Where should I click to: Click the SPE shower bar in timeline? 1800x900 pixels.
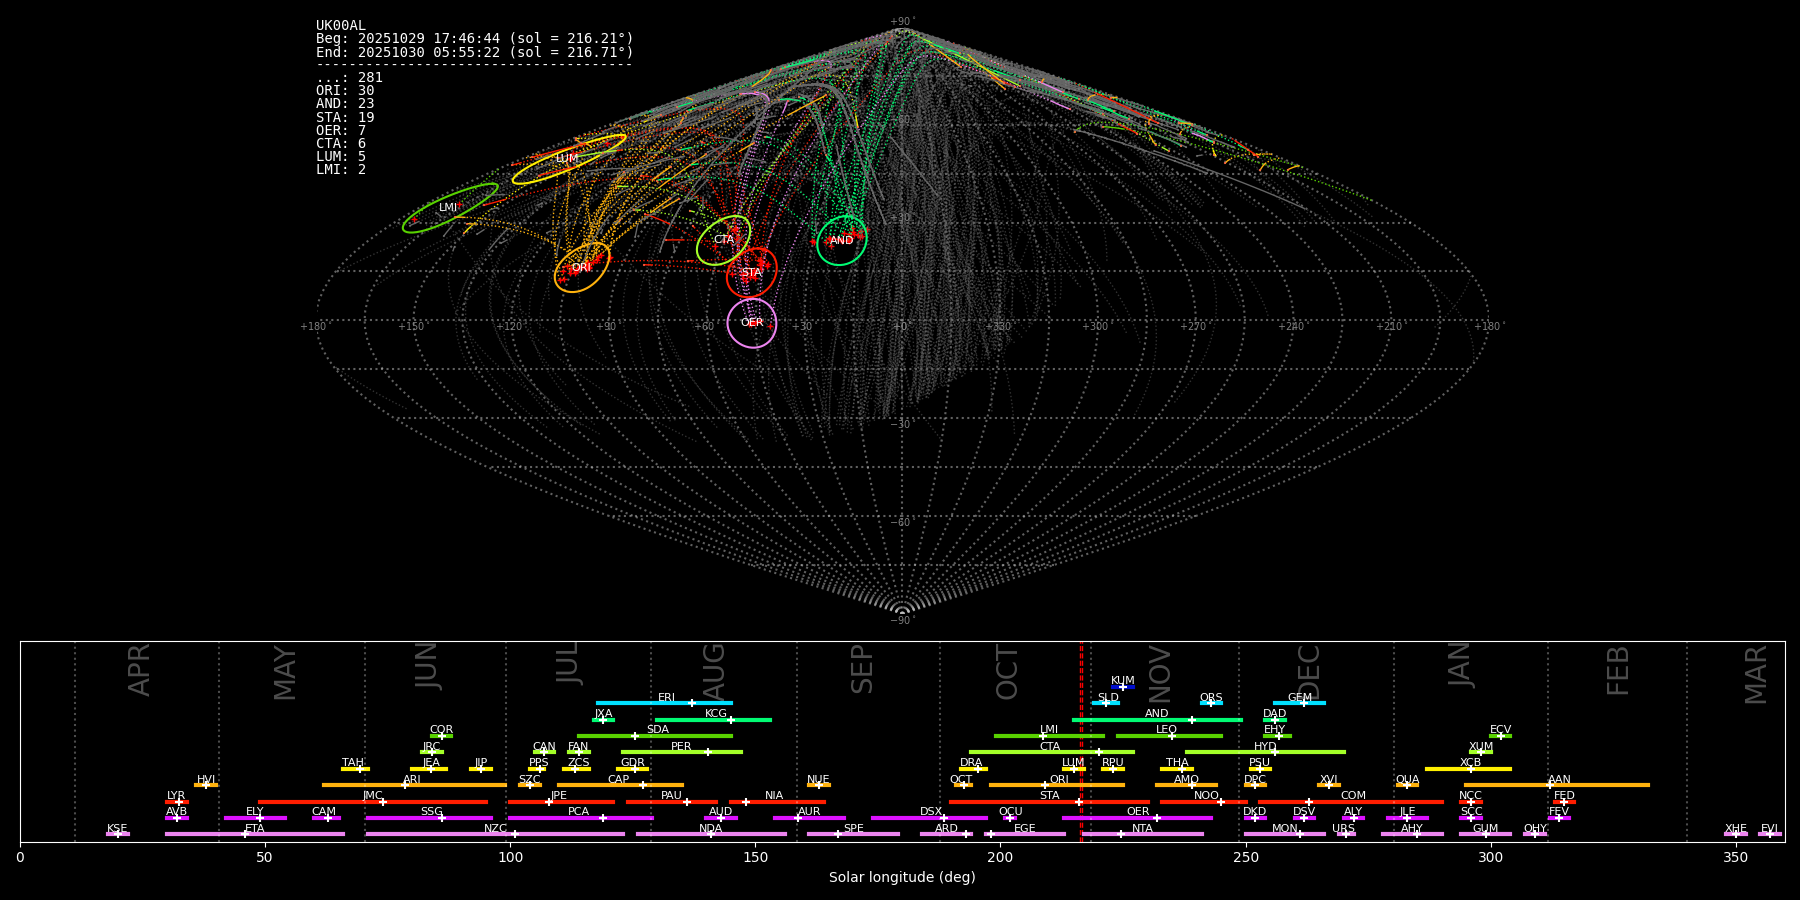(x=853, y=834)
